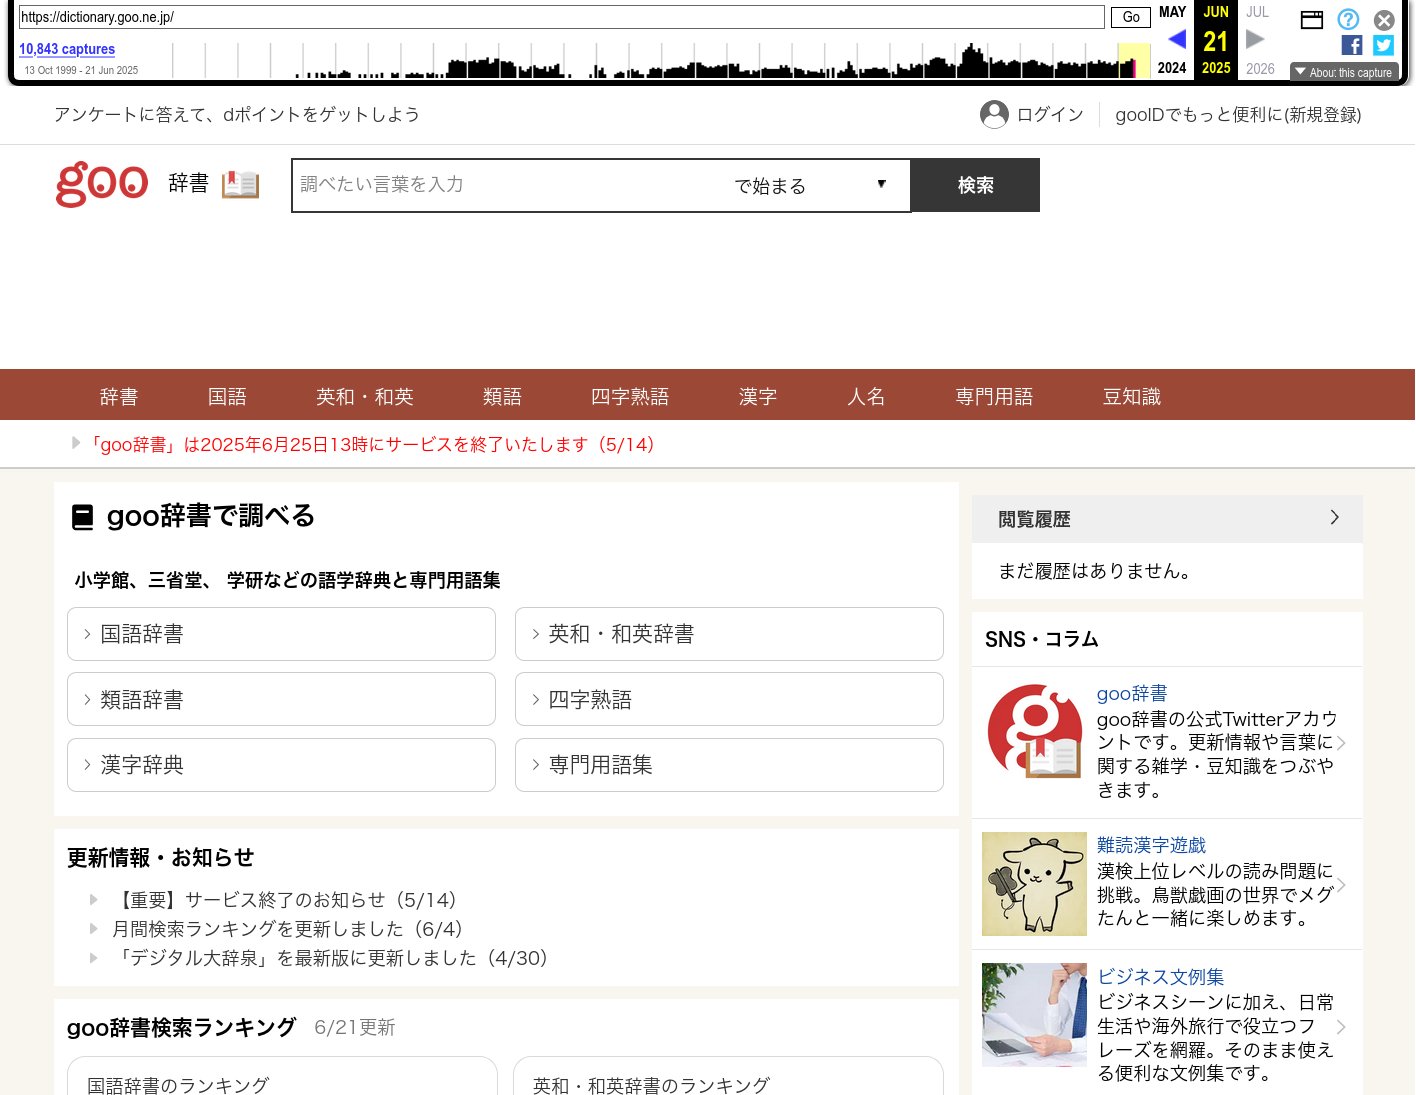The height and width of the screenshot is (1095, 1416).
Task: Share capture on Facebook
Action: click(1352, 45)
